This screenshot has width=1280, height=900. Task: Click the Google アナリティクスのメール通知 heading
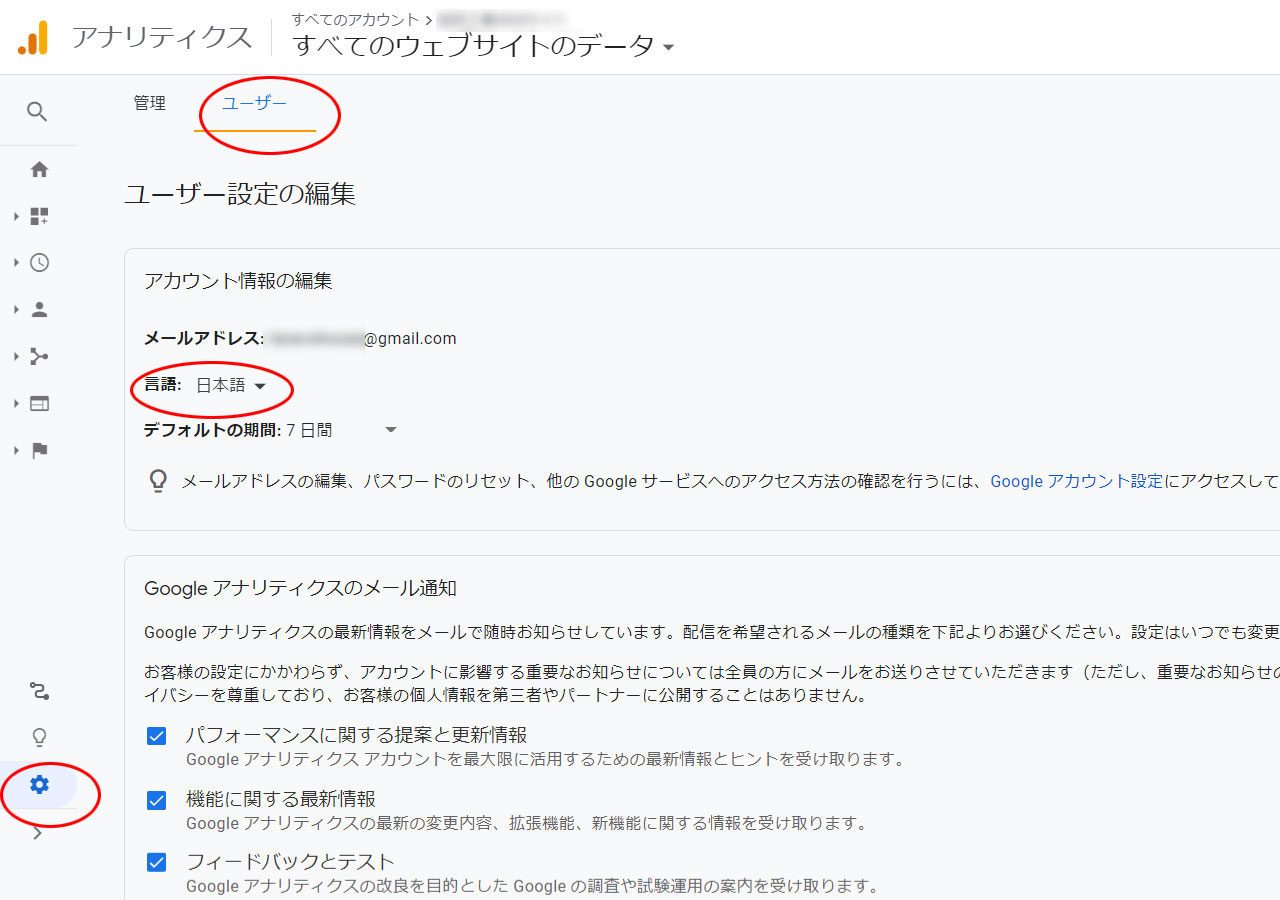click(300, 588)
